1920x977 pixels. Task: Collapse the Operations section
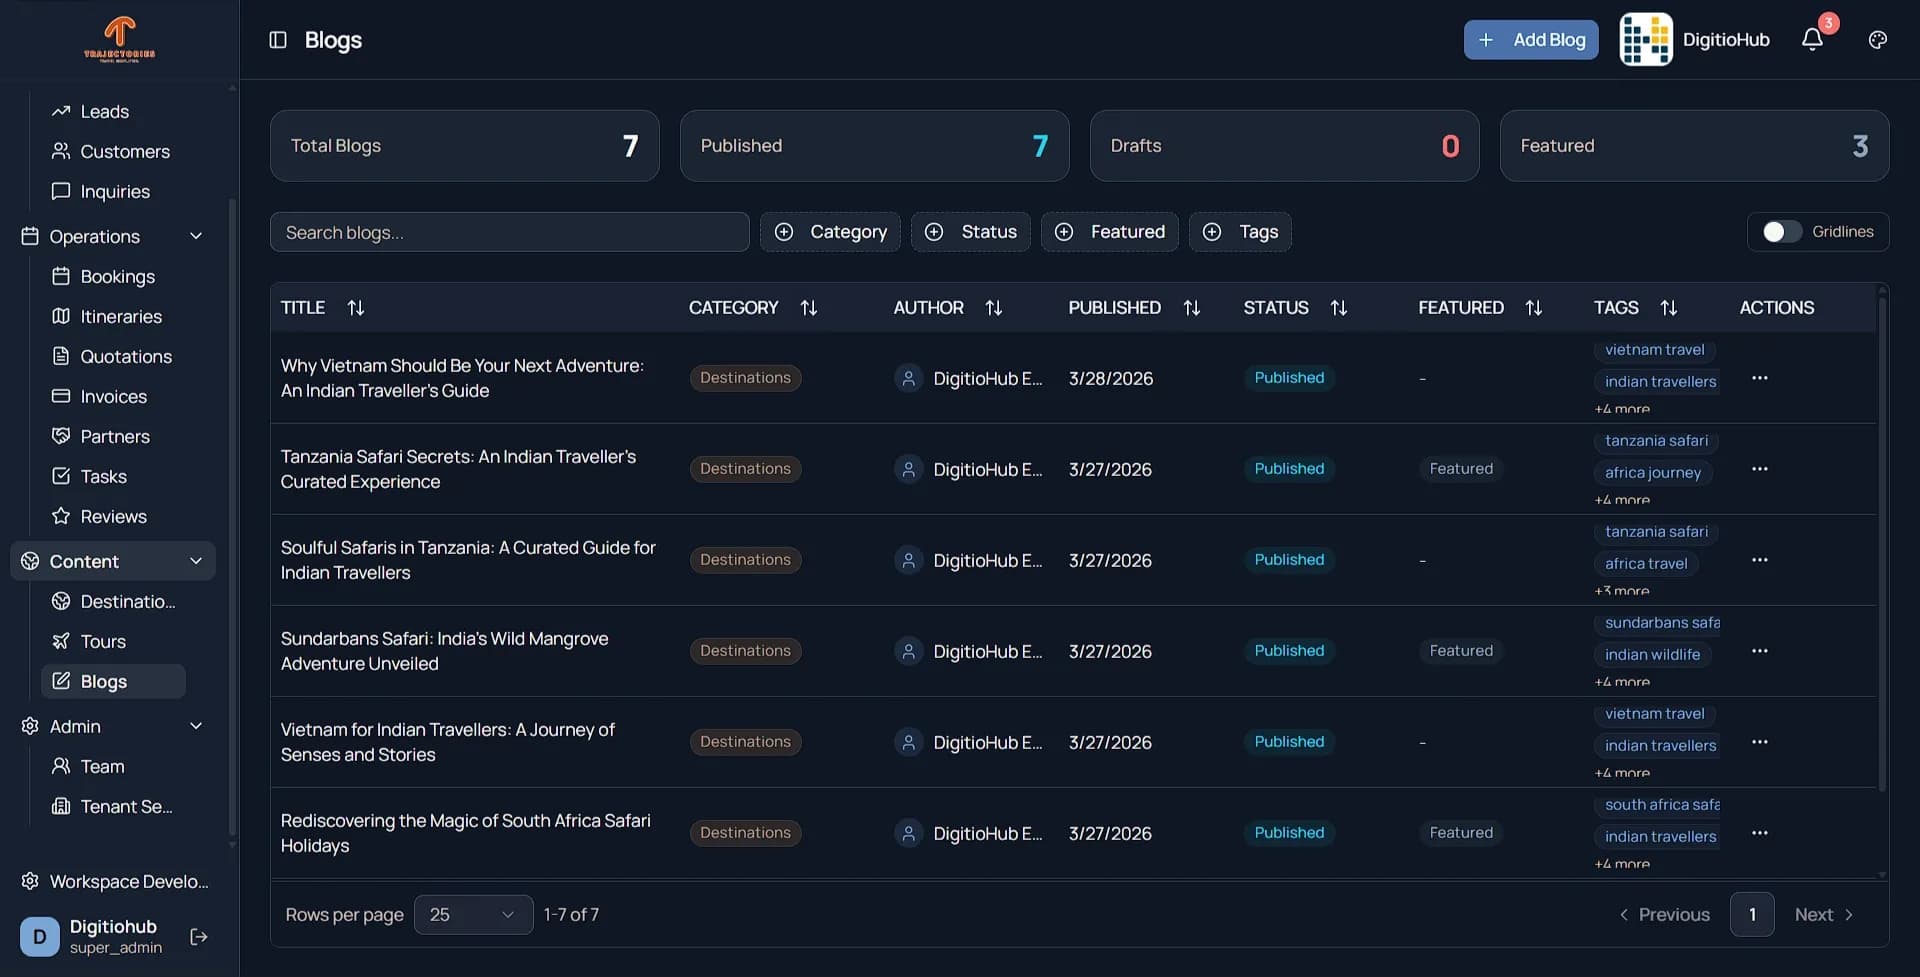tap(196, 236)
